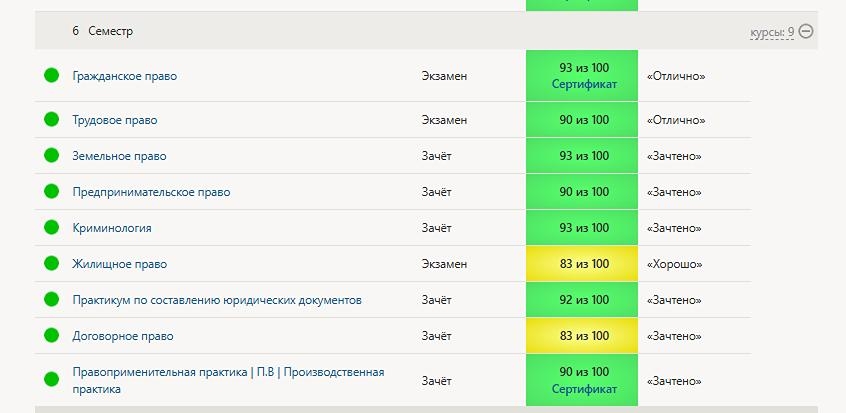Click green status dot beside Предпринимательское право
The image size is (846, 413).
(52, 192)
